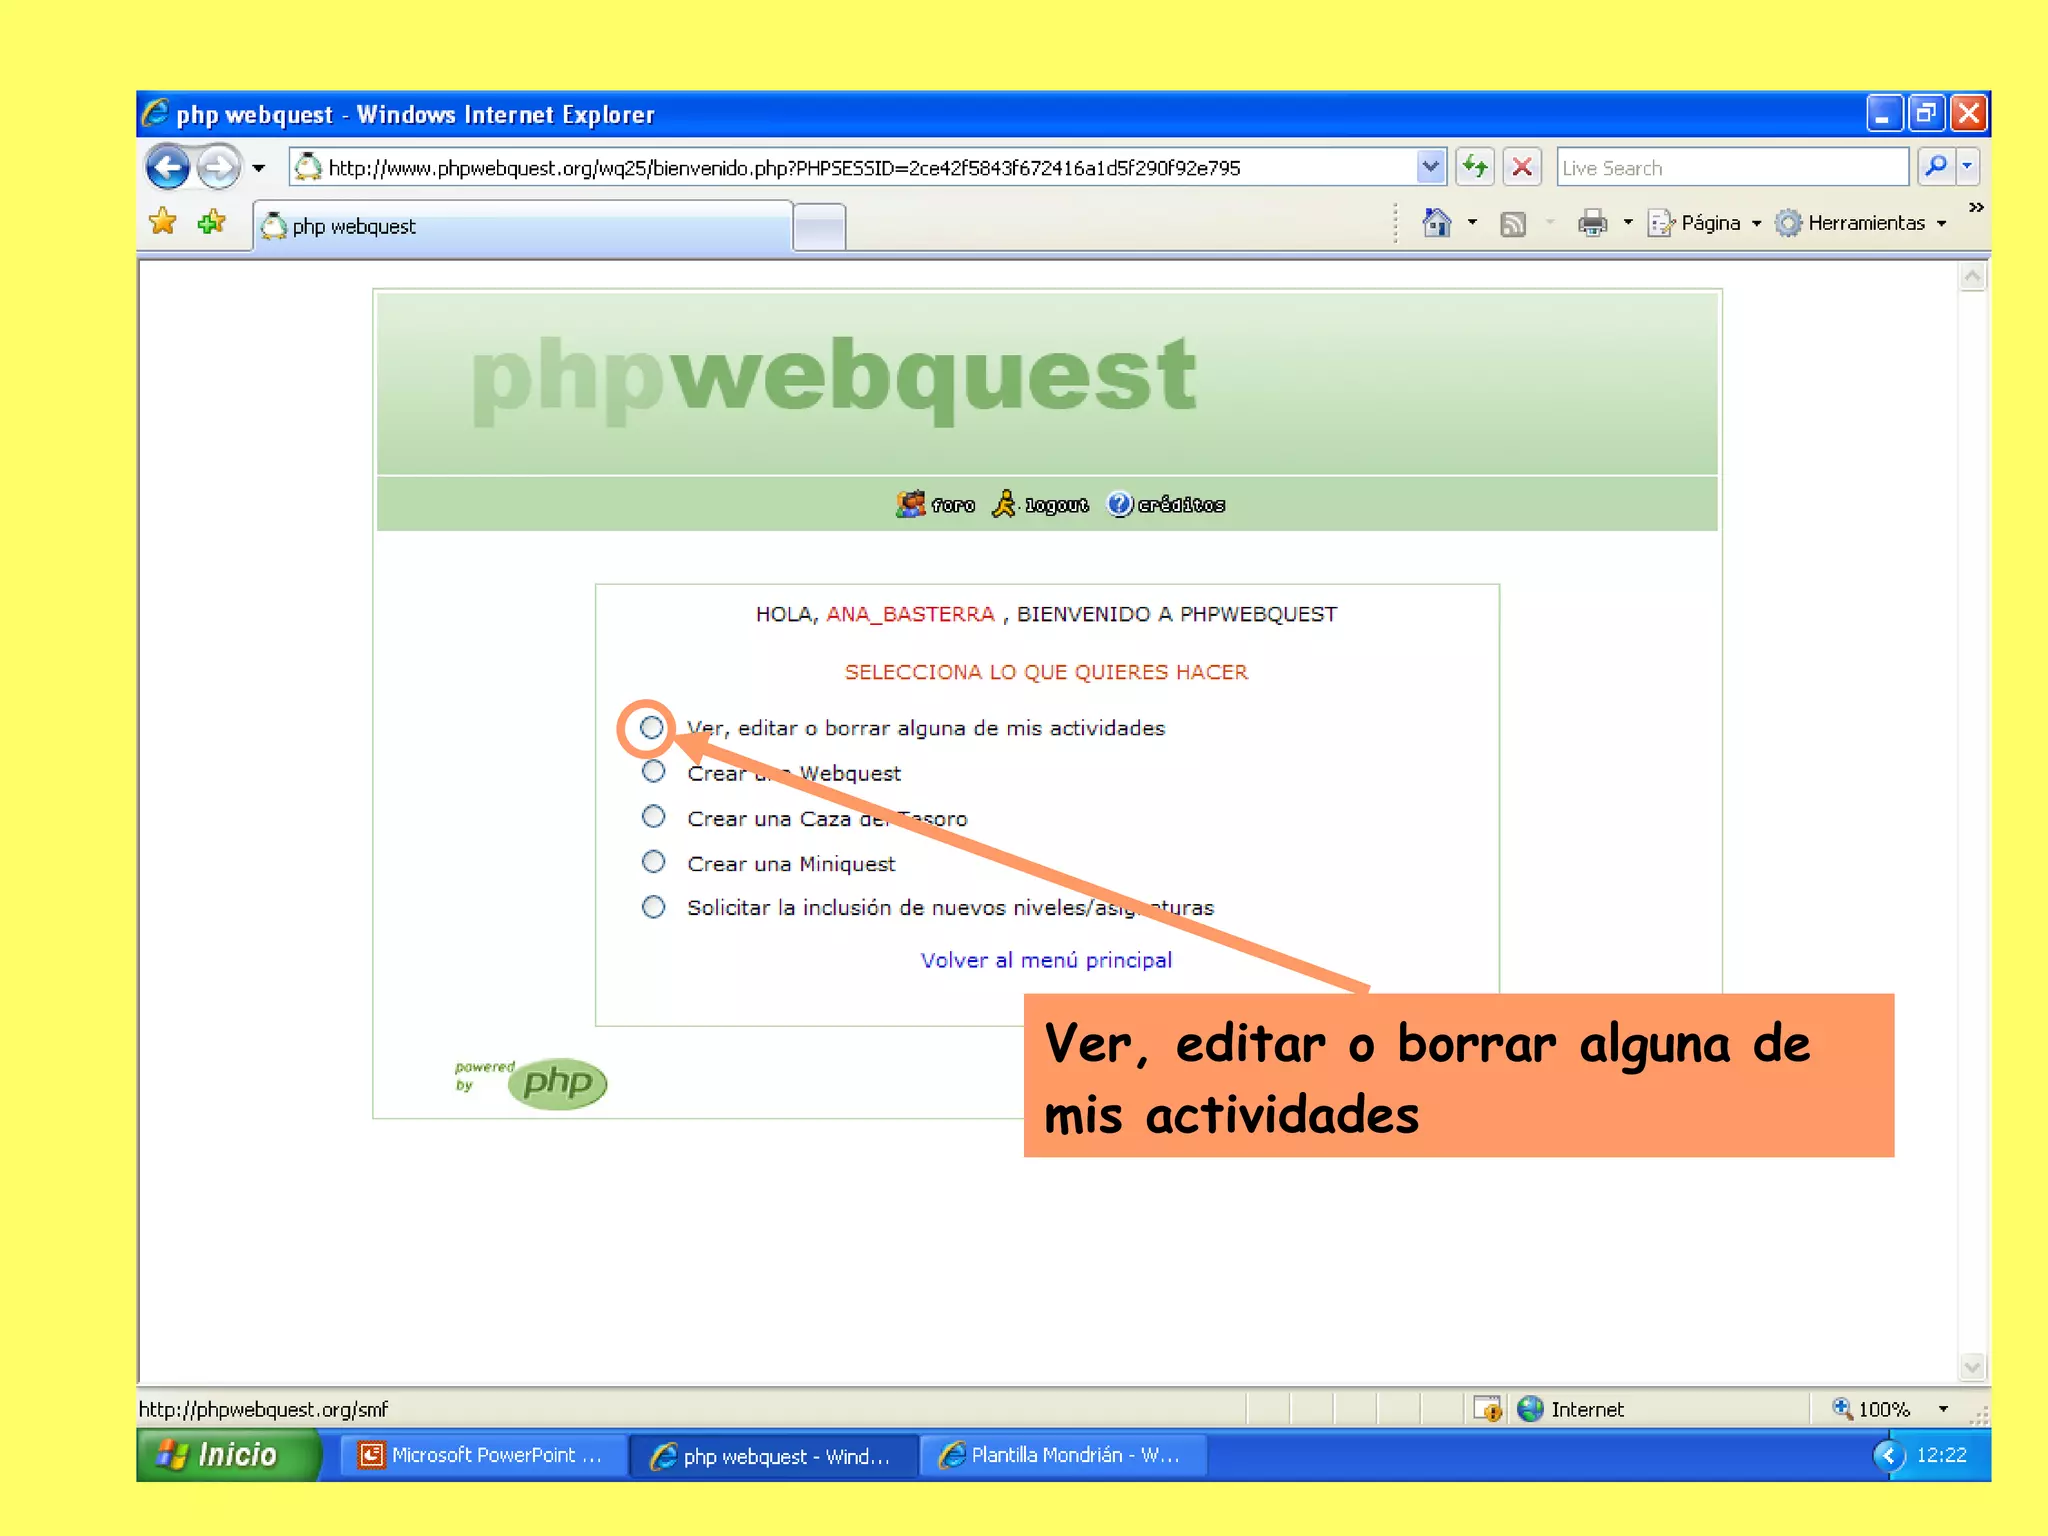
Task: Open the Página menu
Action: 1706,223
